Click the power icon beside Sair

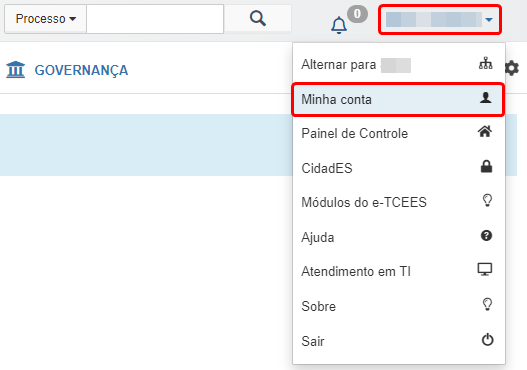coord(488,339)
